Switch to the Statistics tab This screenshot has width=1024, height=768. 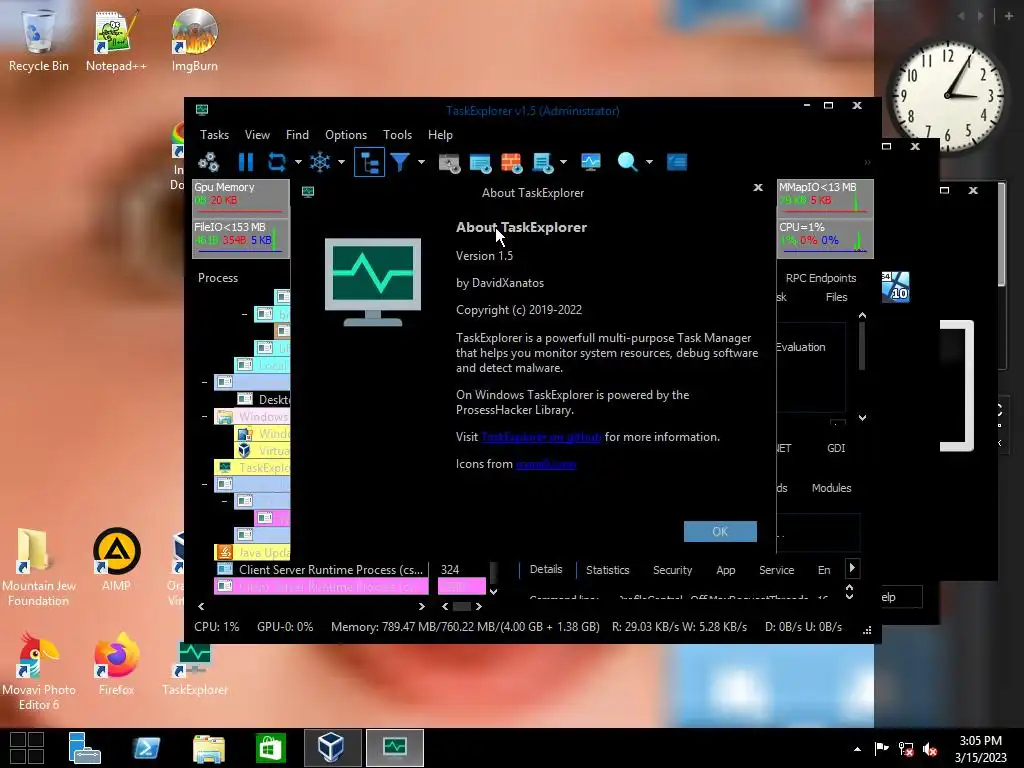pos(607,570)
